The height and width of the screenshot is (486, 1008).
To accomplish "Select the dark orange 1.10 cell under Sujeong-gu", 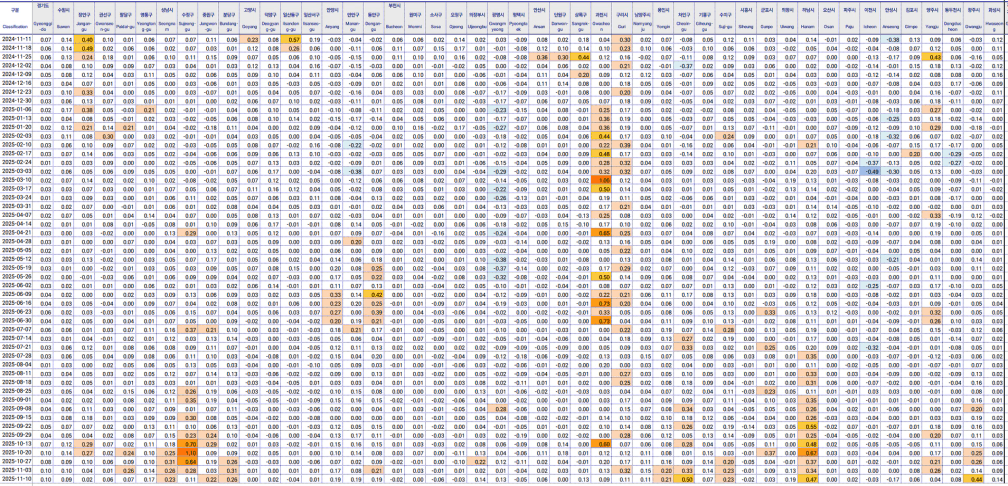I will pyautogui.click(x=190, y=453).
